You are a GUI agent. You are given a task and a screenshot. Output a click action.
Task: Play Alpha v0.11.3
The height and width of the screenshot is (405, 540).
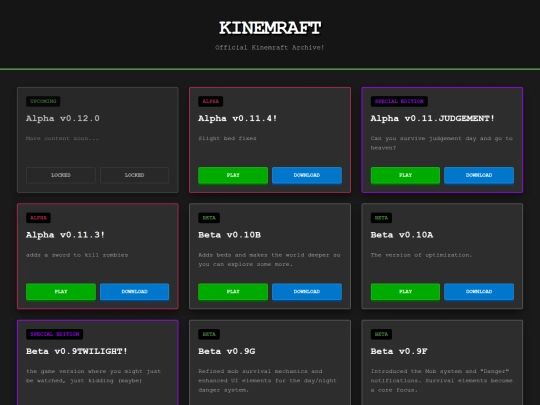[61, 292]
